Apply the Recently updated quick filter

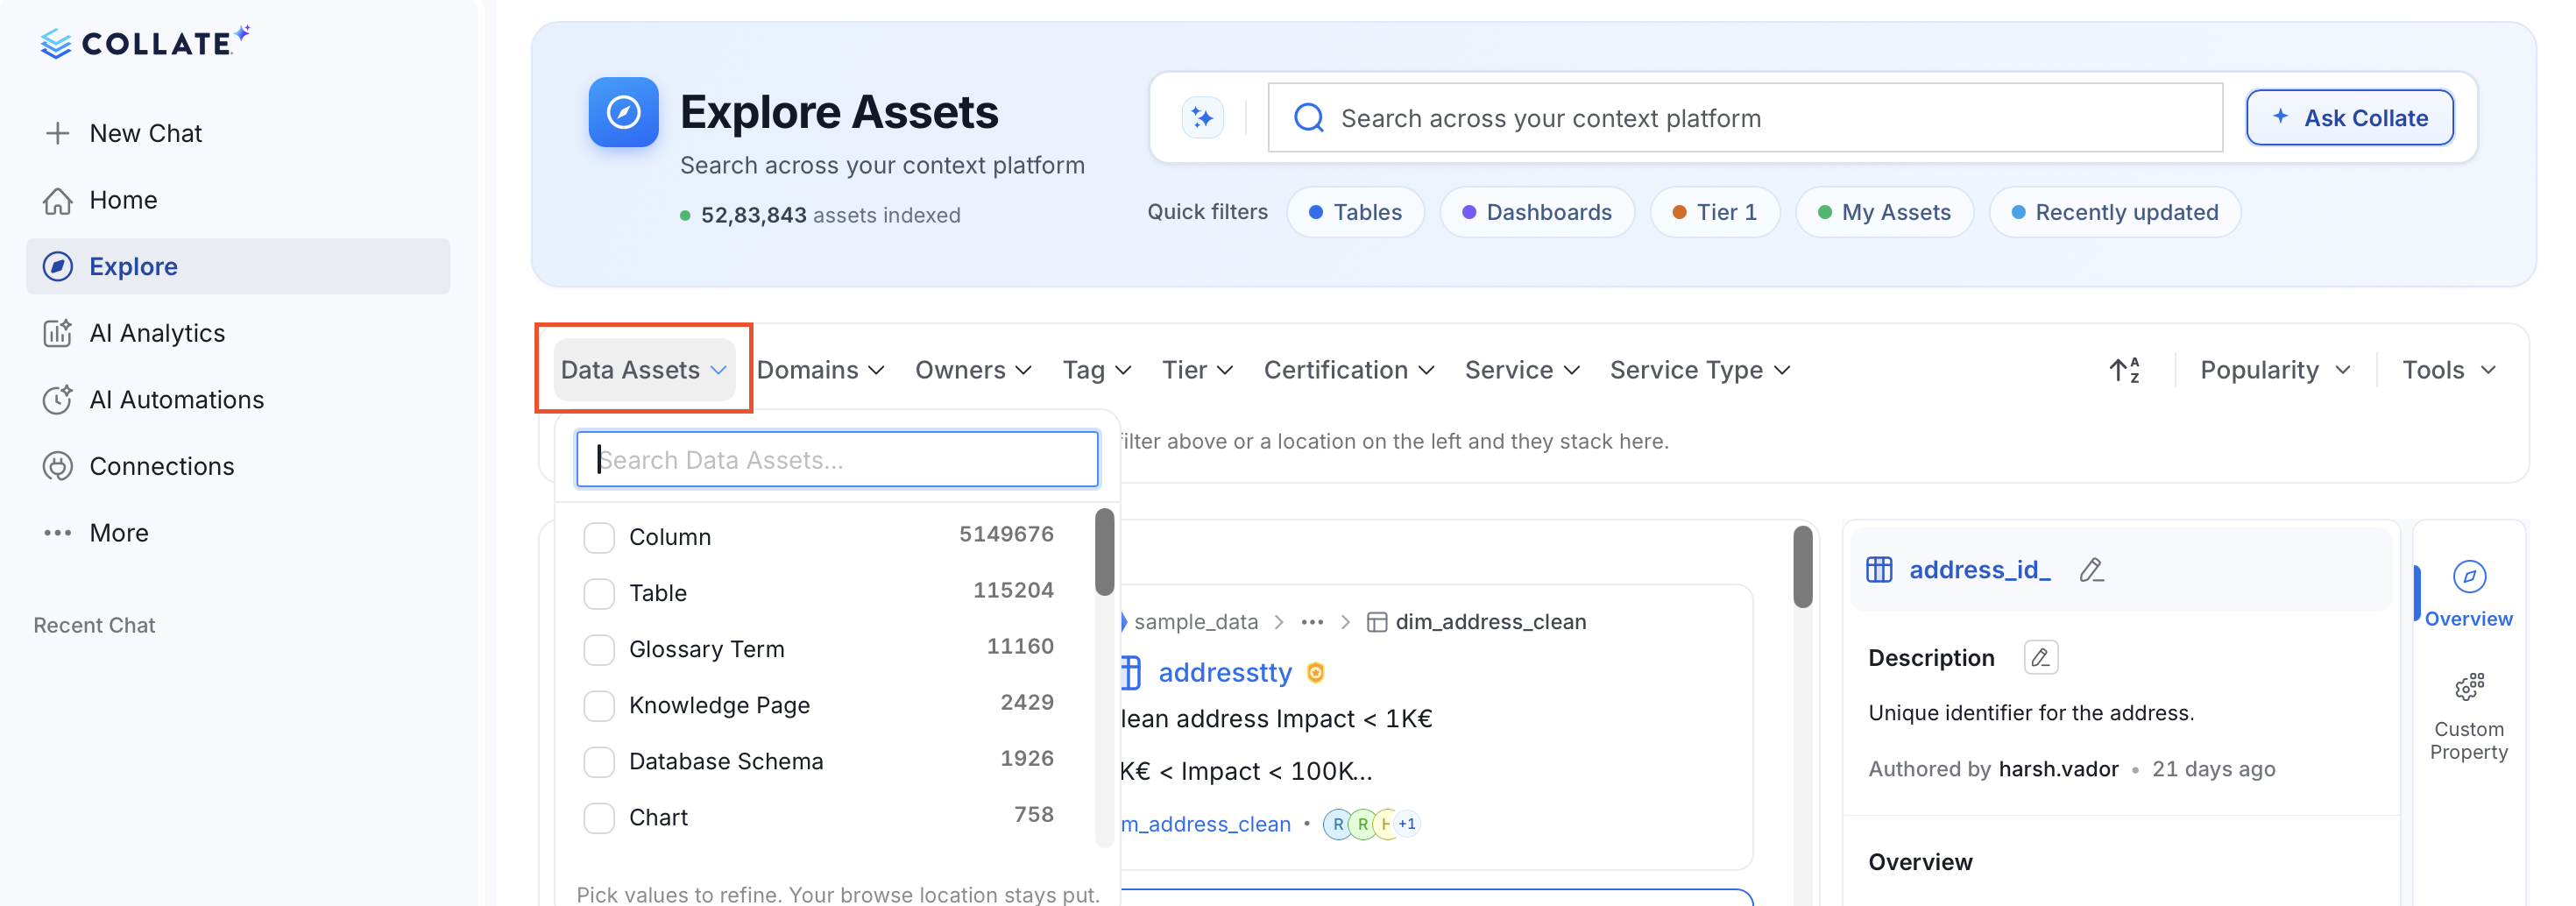(2114, 212)
